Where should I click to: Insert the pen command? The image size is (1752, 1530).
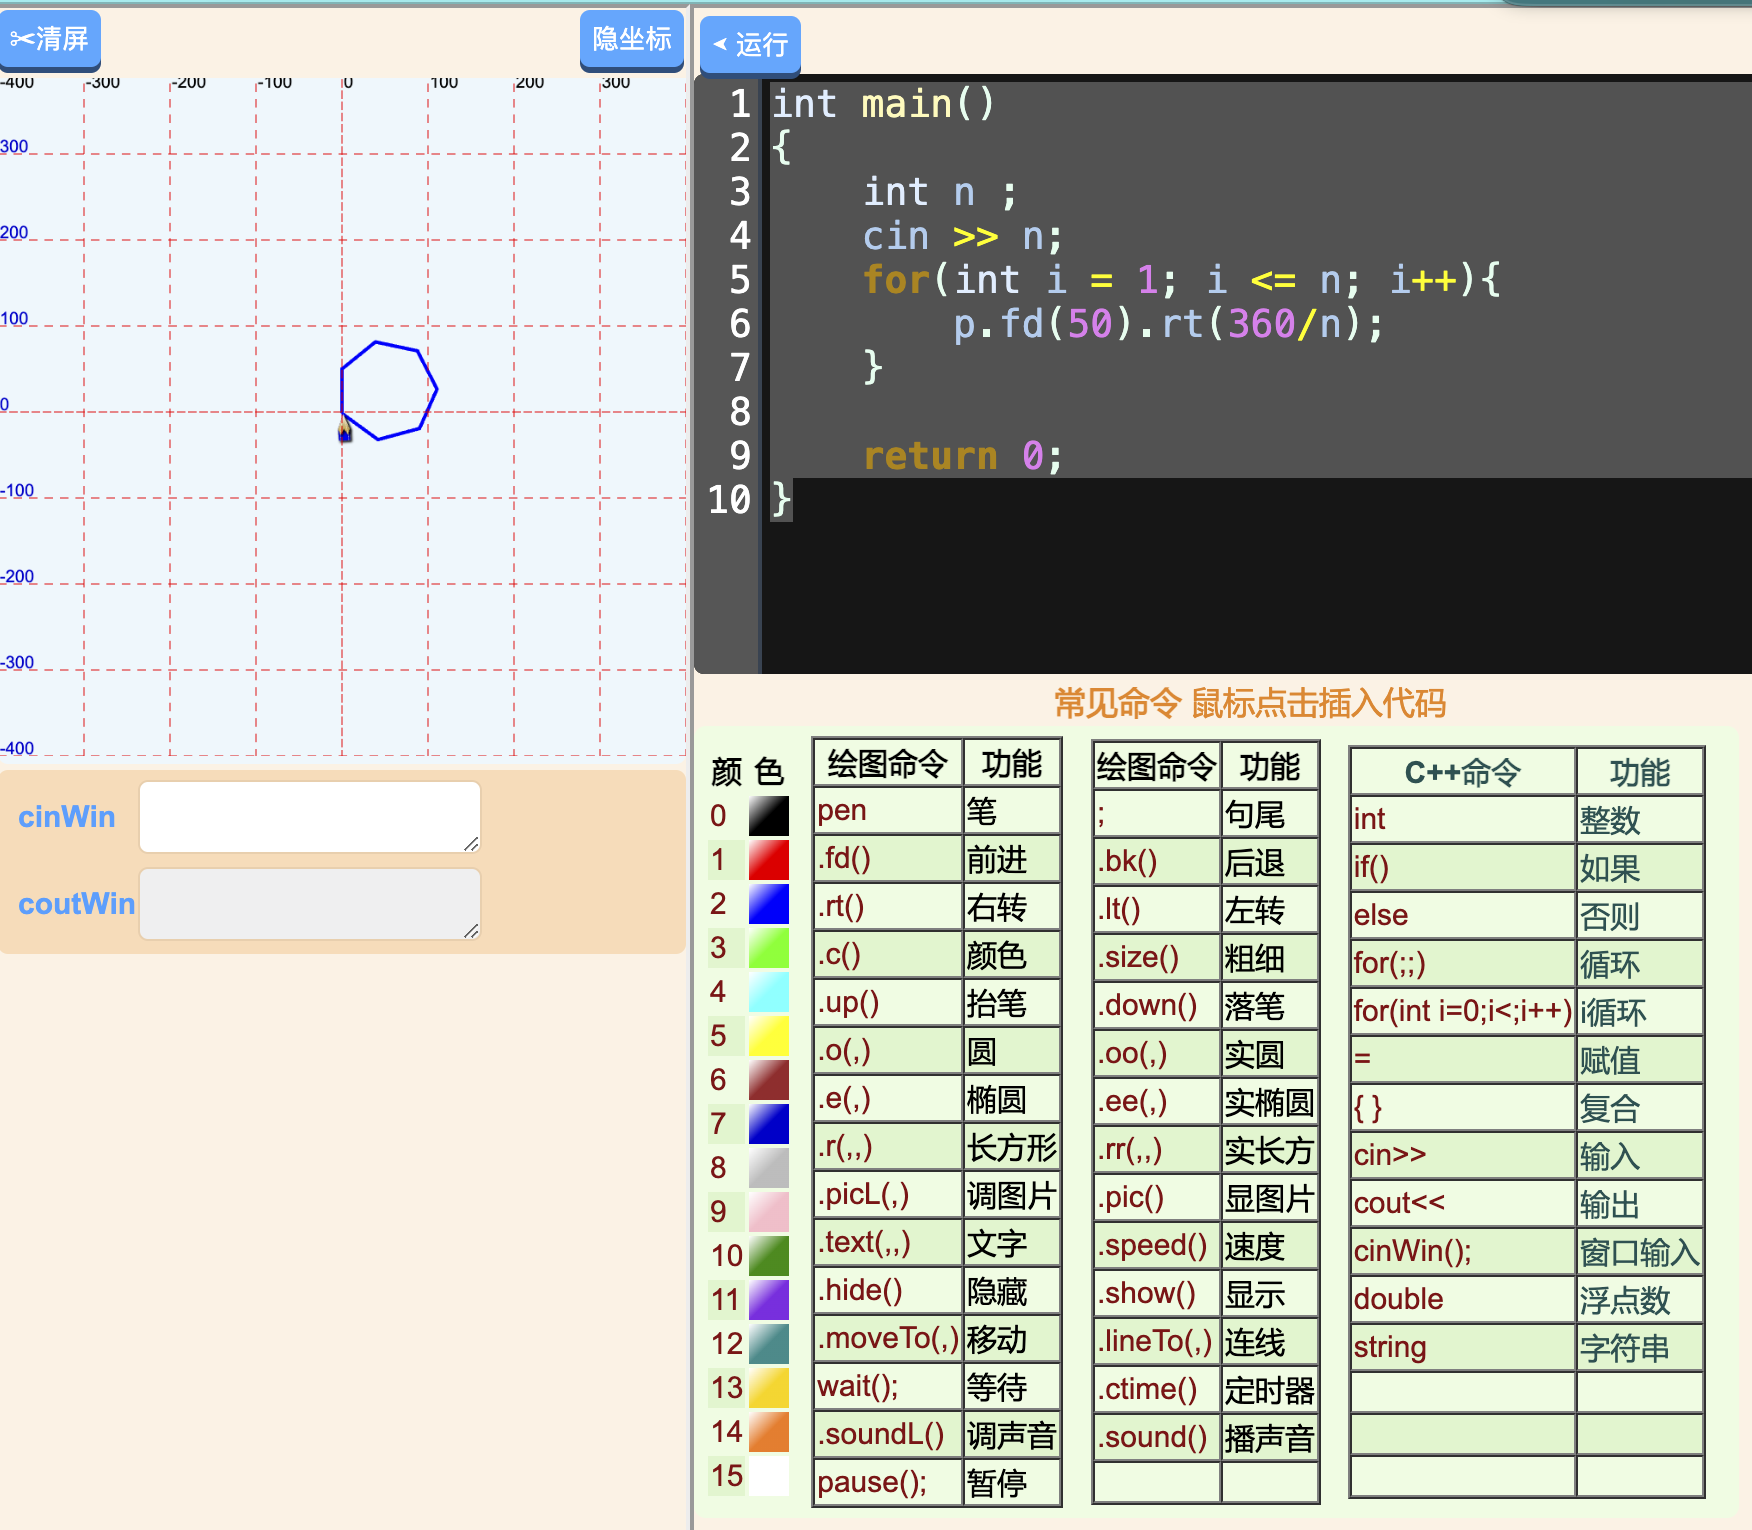point(888,811)
